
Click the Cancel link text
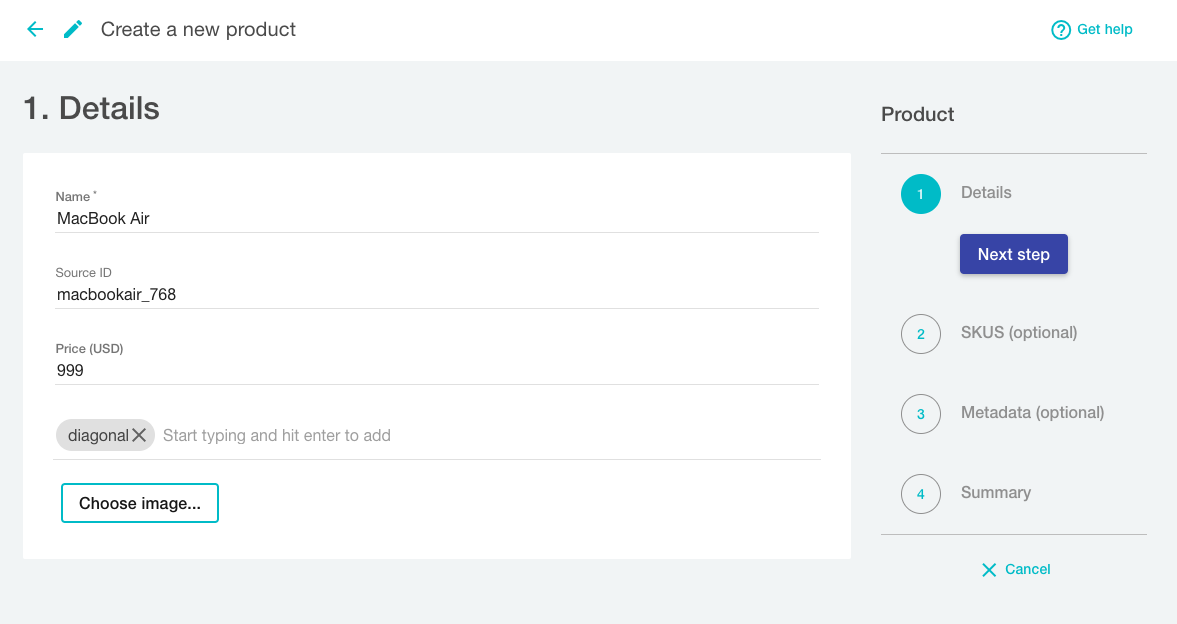[x=1027, y=569]
